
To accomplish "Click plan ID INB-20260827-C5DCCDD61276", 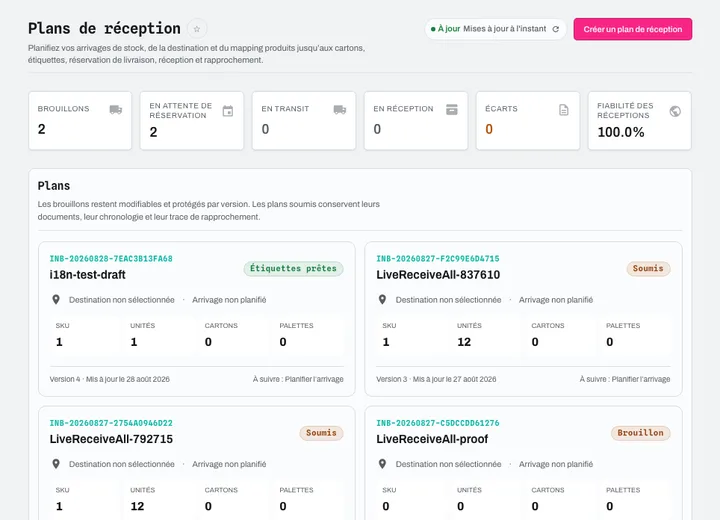I will (x=438, y=423).
